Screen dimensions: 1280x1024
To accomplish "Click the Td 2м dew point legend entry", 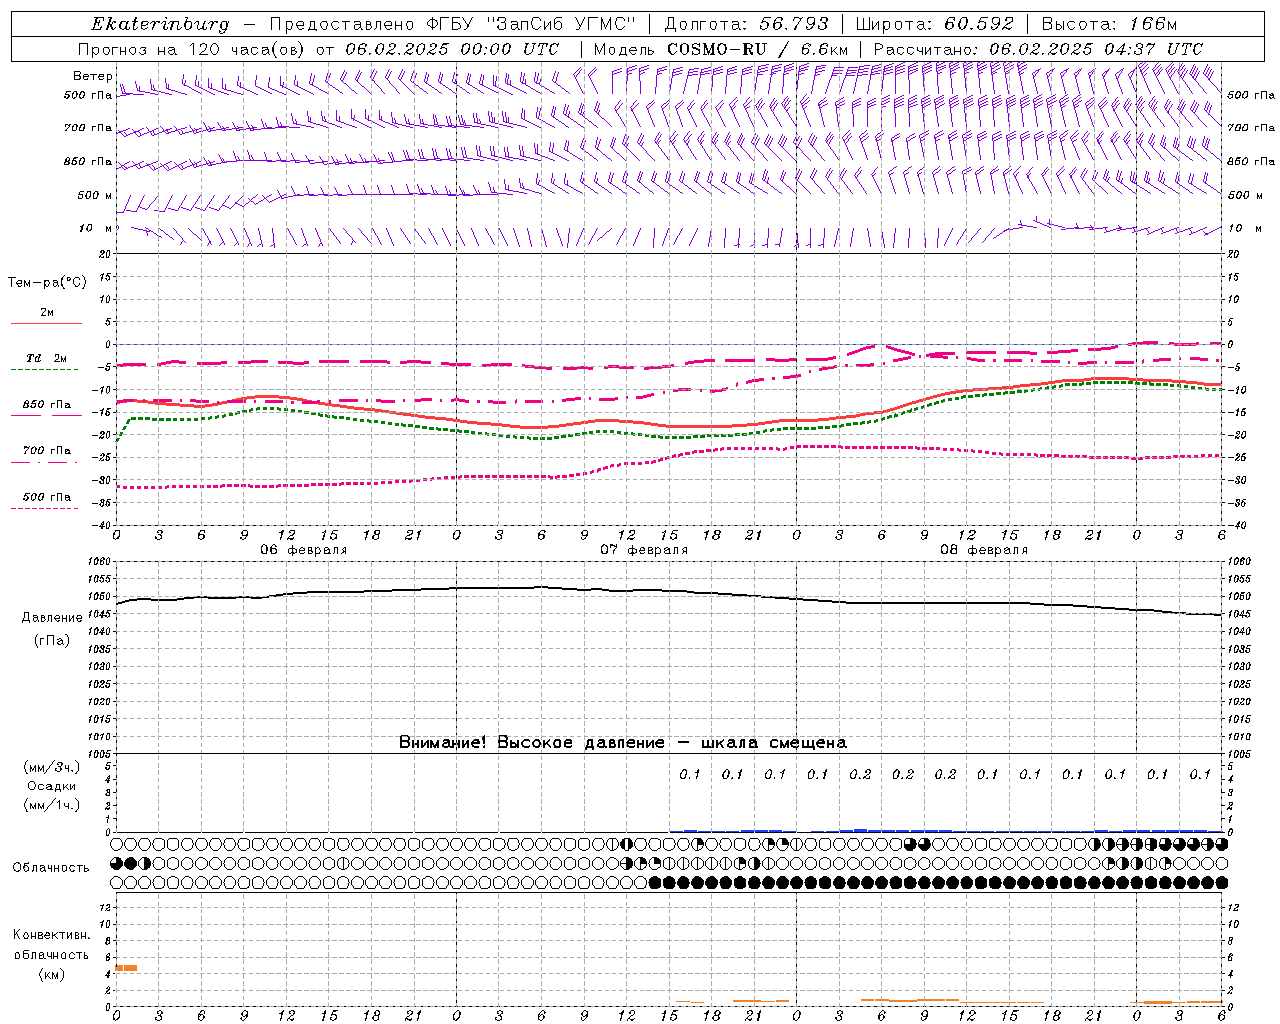I will [47, 358].
